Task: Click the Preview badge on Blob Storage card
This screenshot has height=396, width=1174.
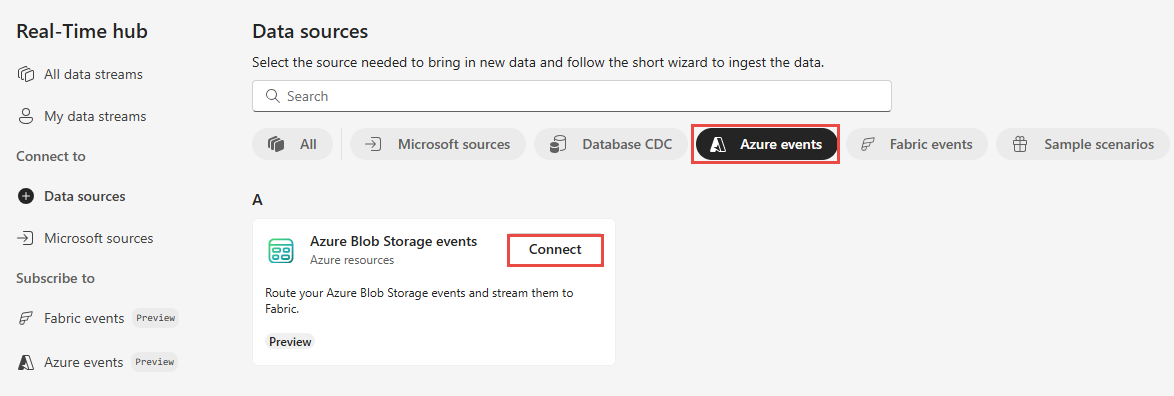Action: click(x=291, y=341)
